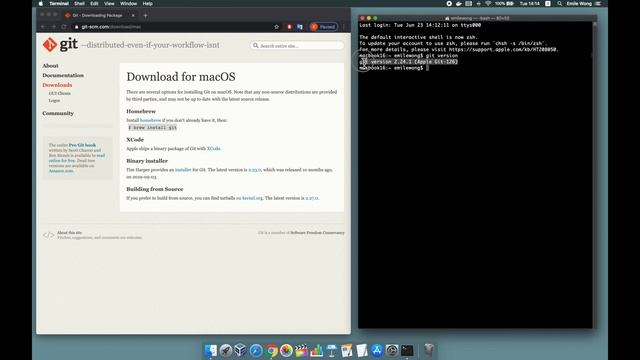Click the Tue 14:14 clock in menu bar
Viewport: 640px width, 360px height.
529,3
